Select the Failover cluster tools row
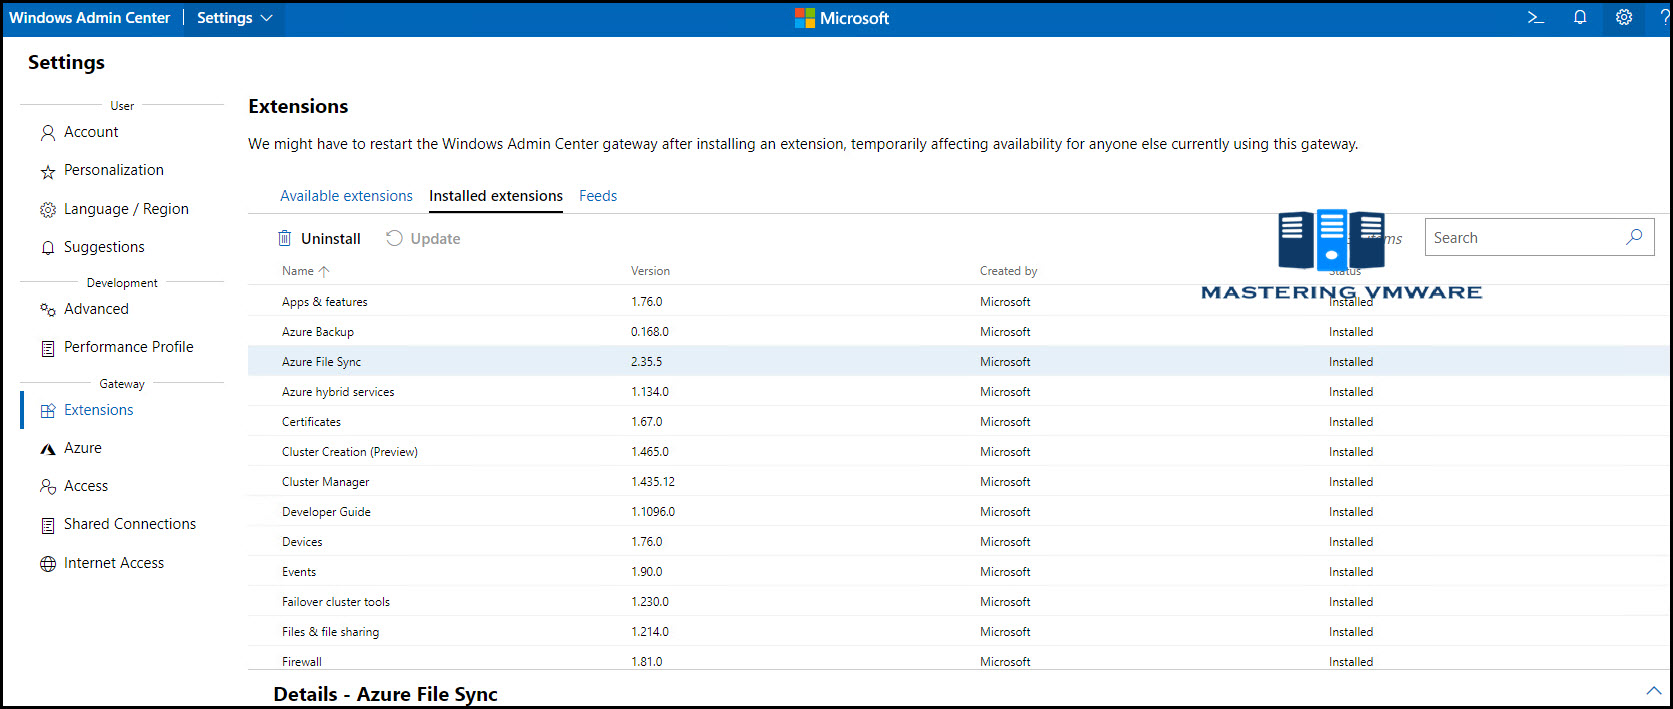Screen dimensions: 1673x709 958,601
